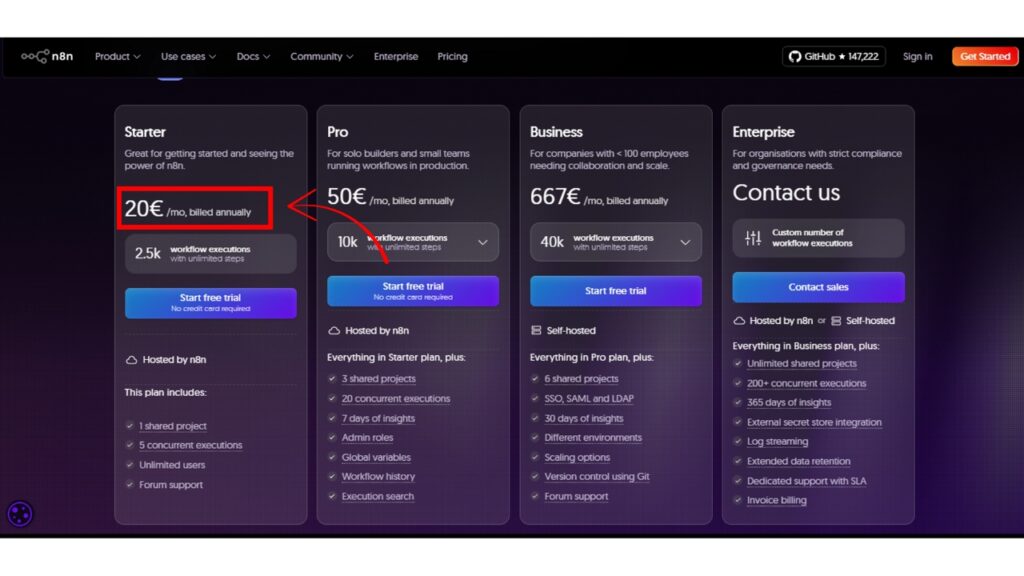This screenshot has width=1024, height=576.
Task: Expand the Product navigation menu
Action: [x=117, y=57]
